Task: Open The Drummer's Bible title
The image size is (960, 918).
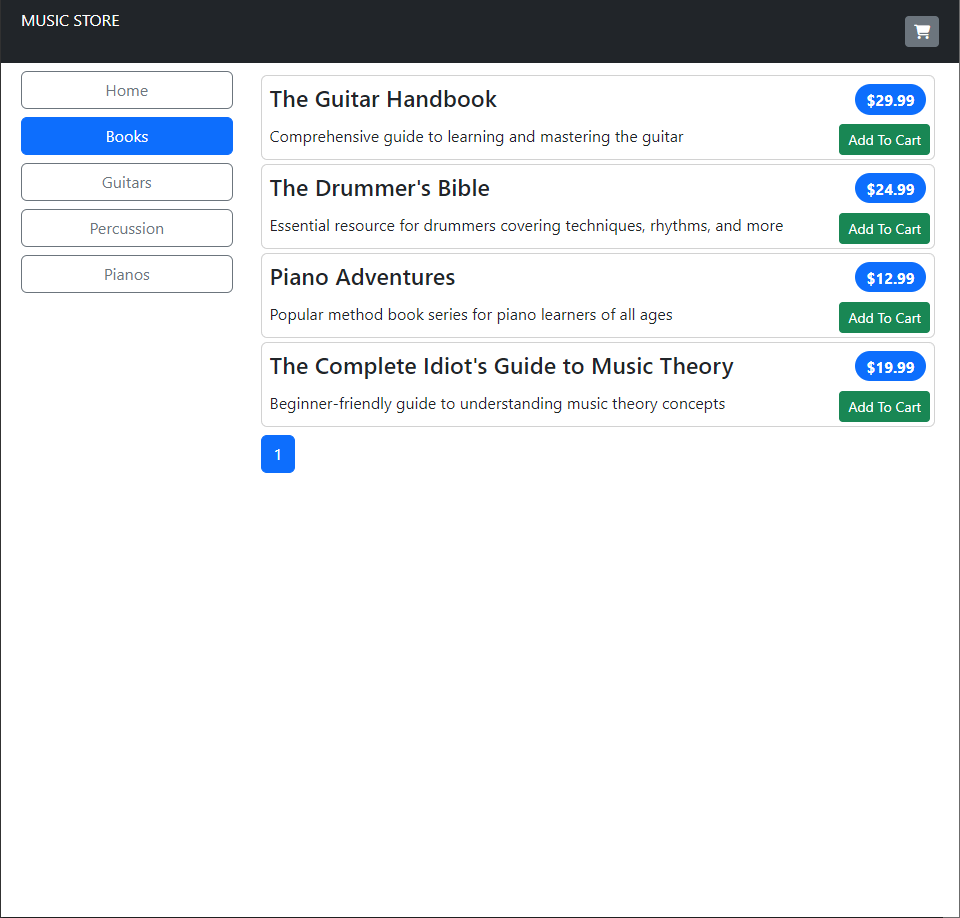Action: coord(380,188)
